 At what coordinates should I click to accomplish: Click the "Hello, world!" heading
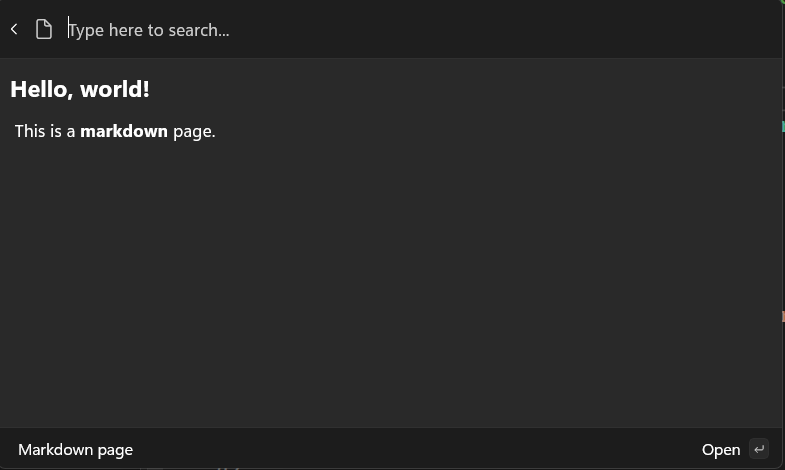point(80,89)
